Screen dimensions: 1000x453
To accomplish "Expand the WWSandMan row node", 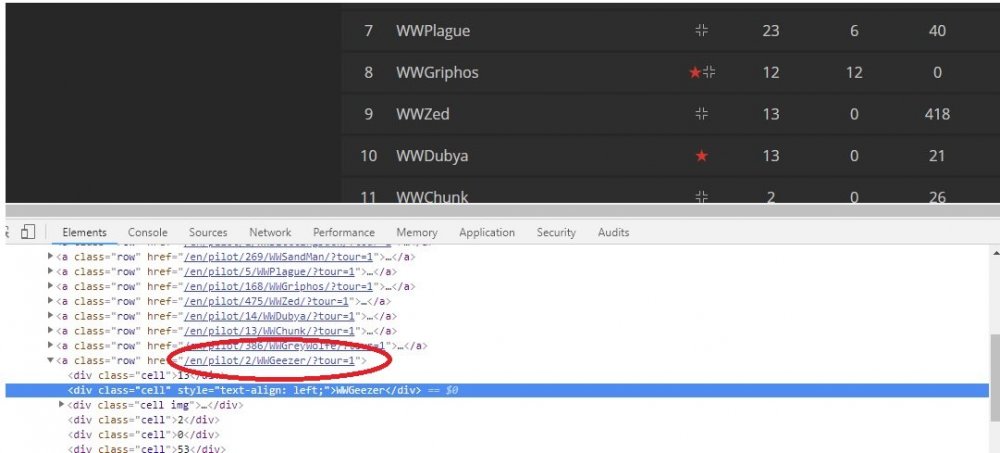I will (x=51, y=256).
